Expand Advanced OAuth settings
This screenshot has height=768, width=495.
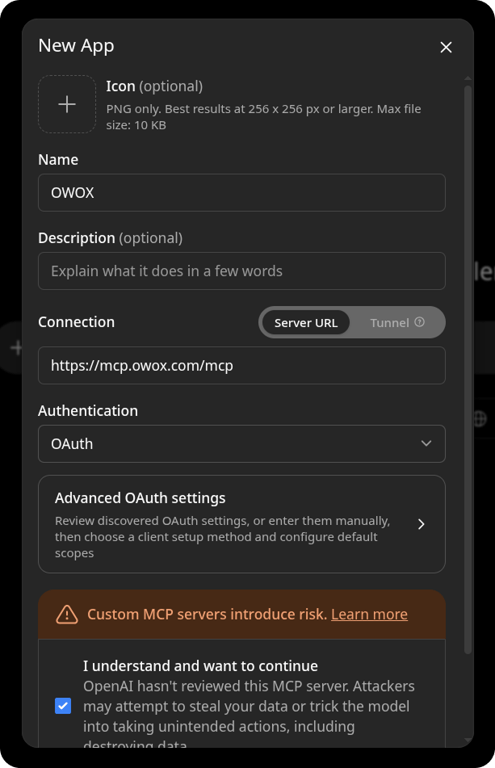pyautogui.click(x=242, y=524)
